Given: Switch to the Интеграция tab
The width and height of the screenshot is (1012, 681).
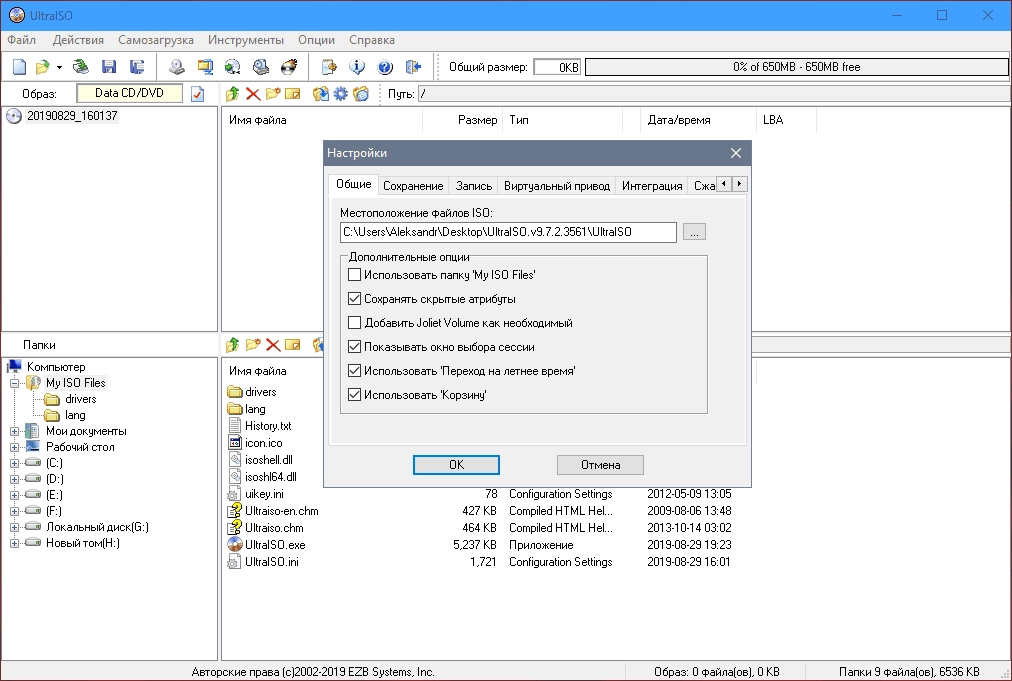Looking at the screenshot, I should pos(652,186).
